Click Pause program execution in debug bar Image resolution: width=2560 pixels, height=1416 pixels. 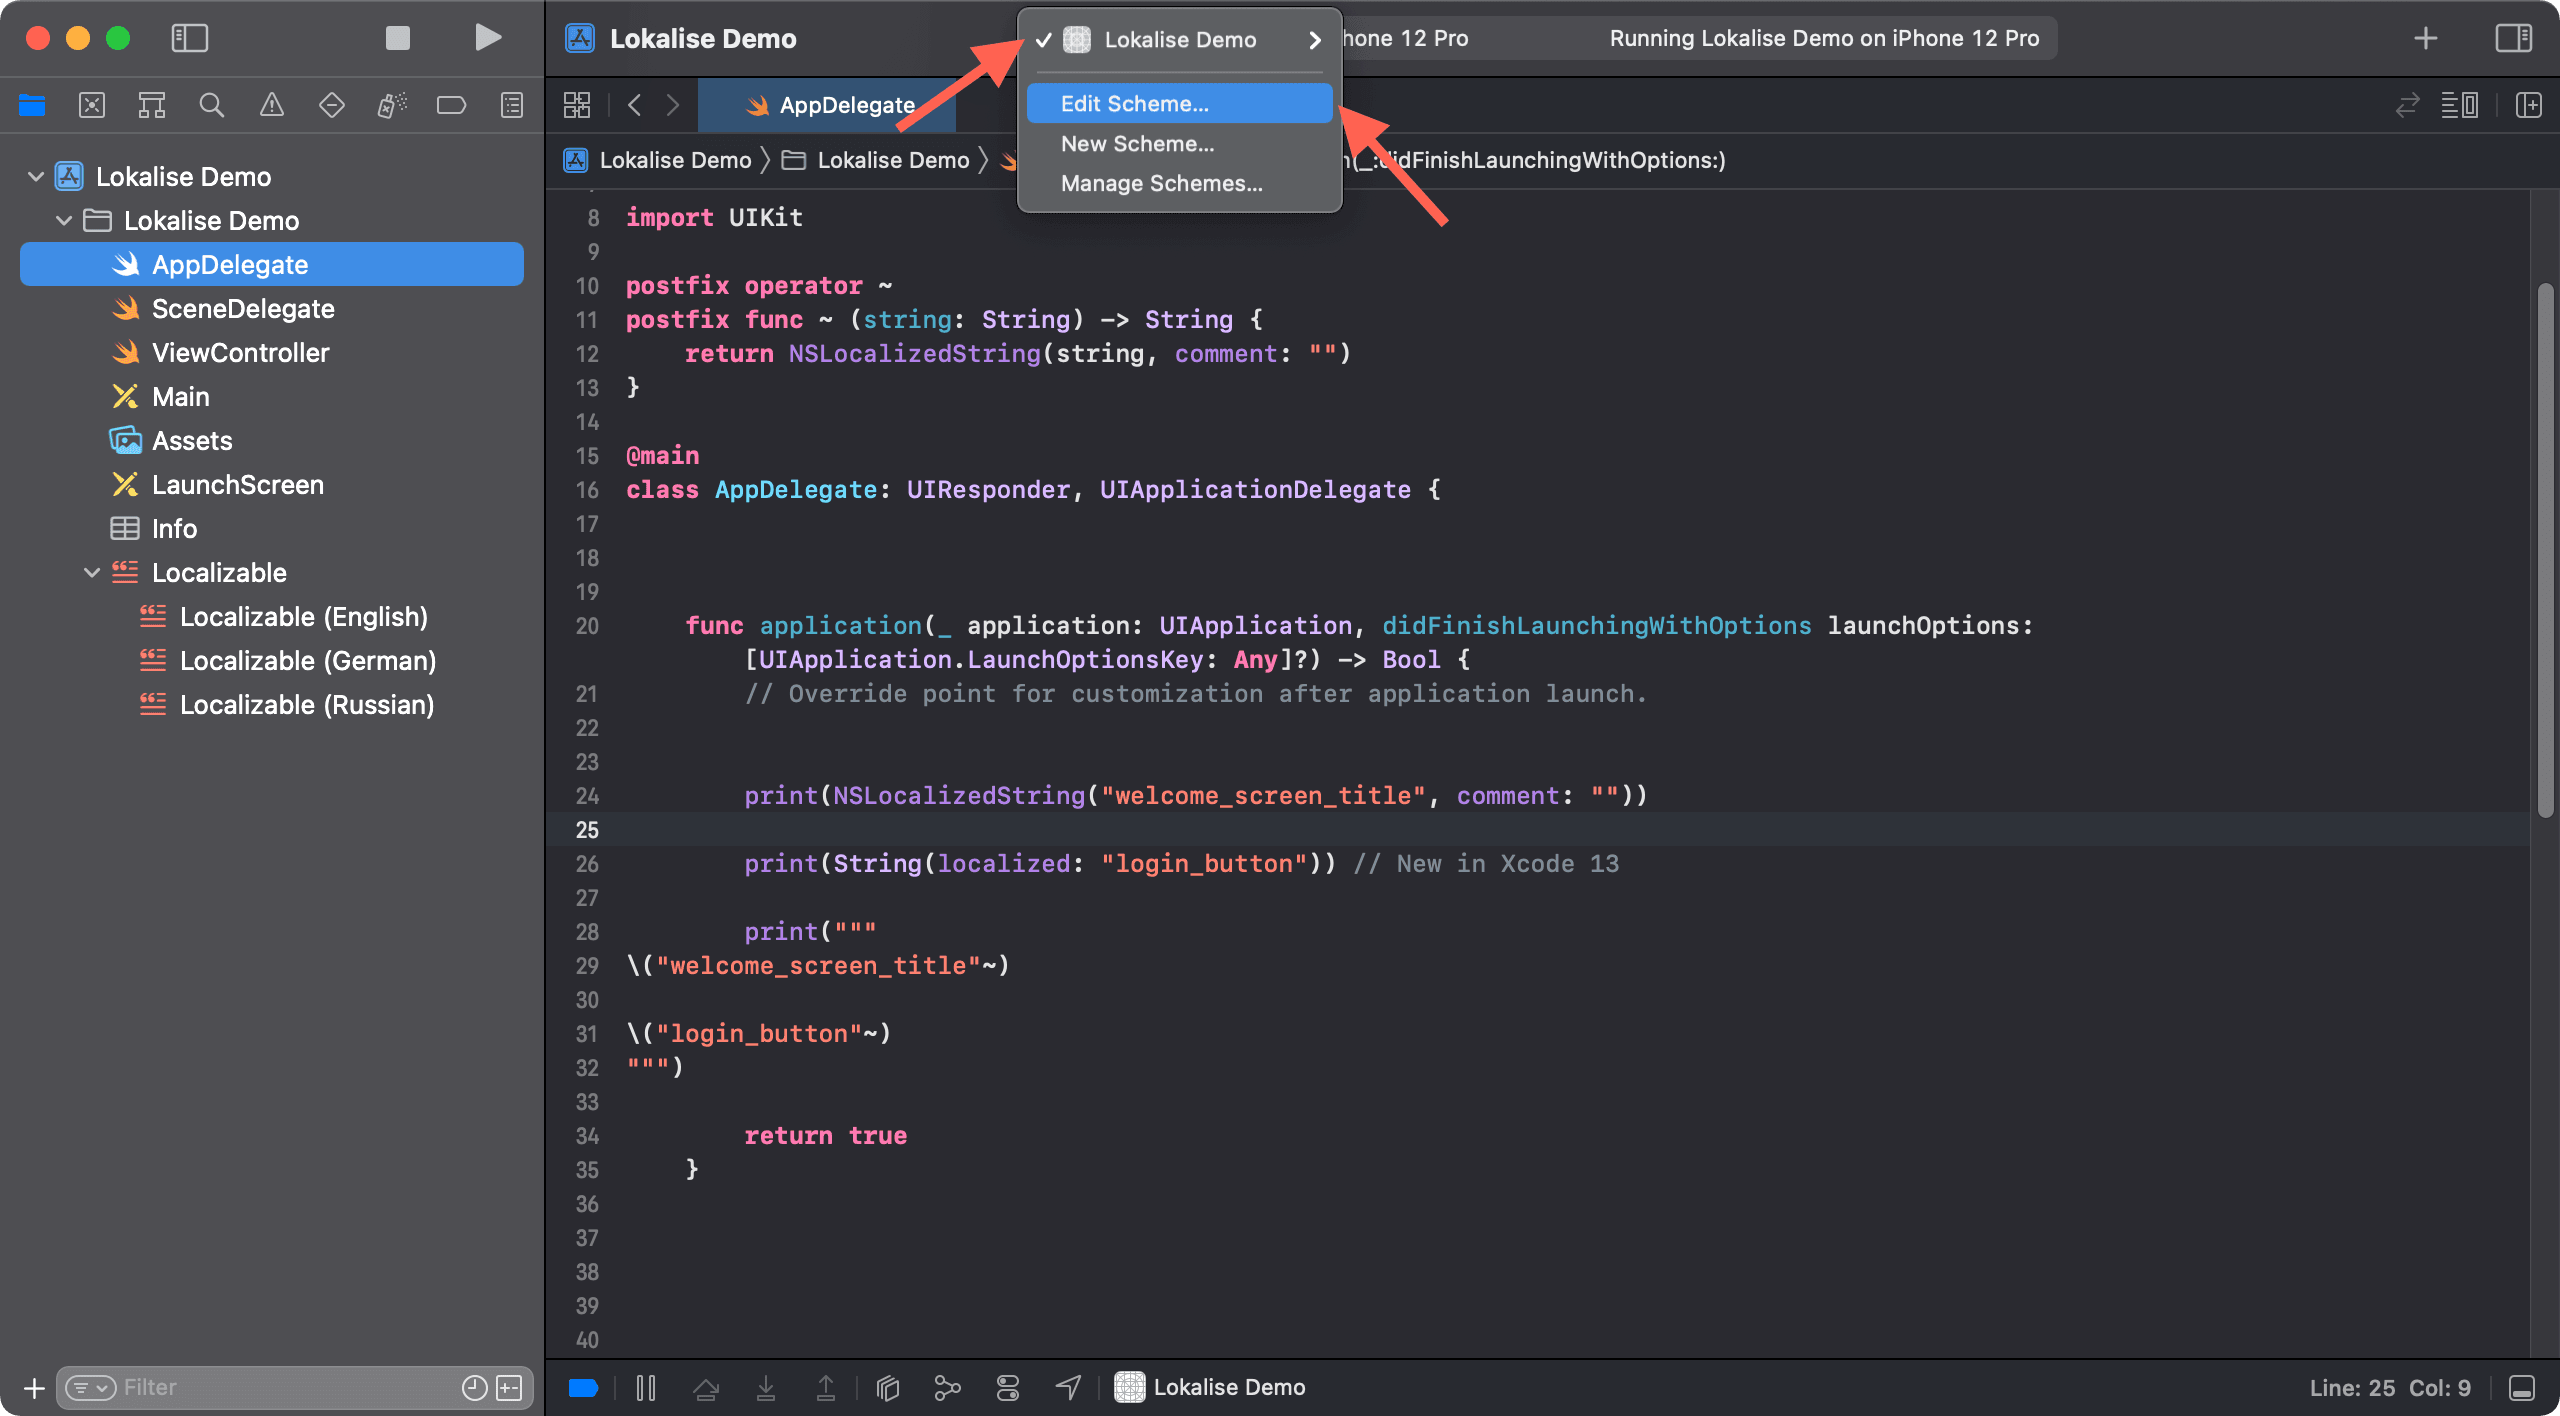point(646,1387)
